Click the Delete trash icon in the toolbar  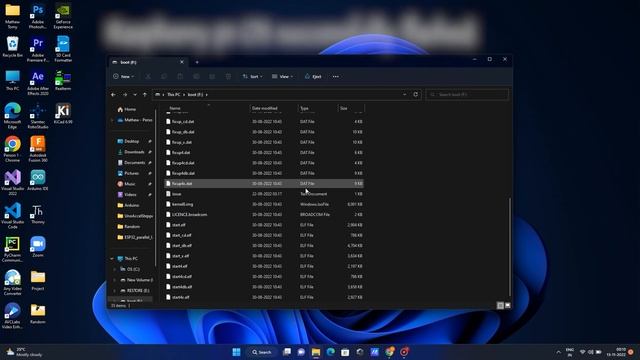point(228,76)
